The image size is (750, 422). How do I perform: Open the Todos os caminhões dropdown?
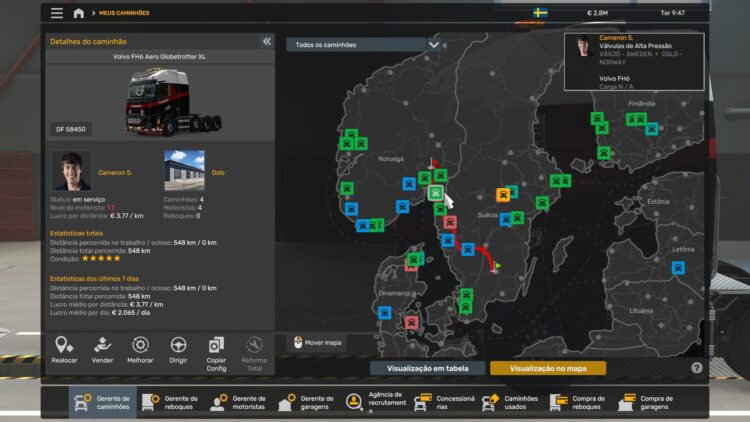(356, 44)
